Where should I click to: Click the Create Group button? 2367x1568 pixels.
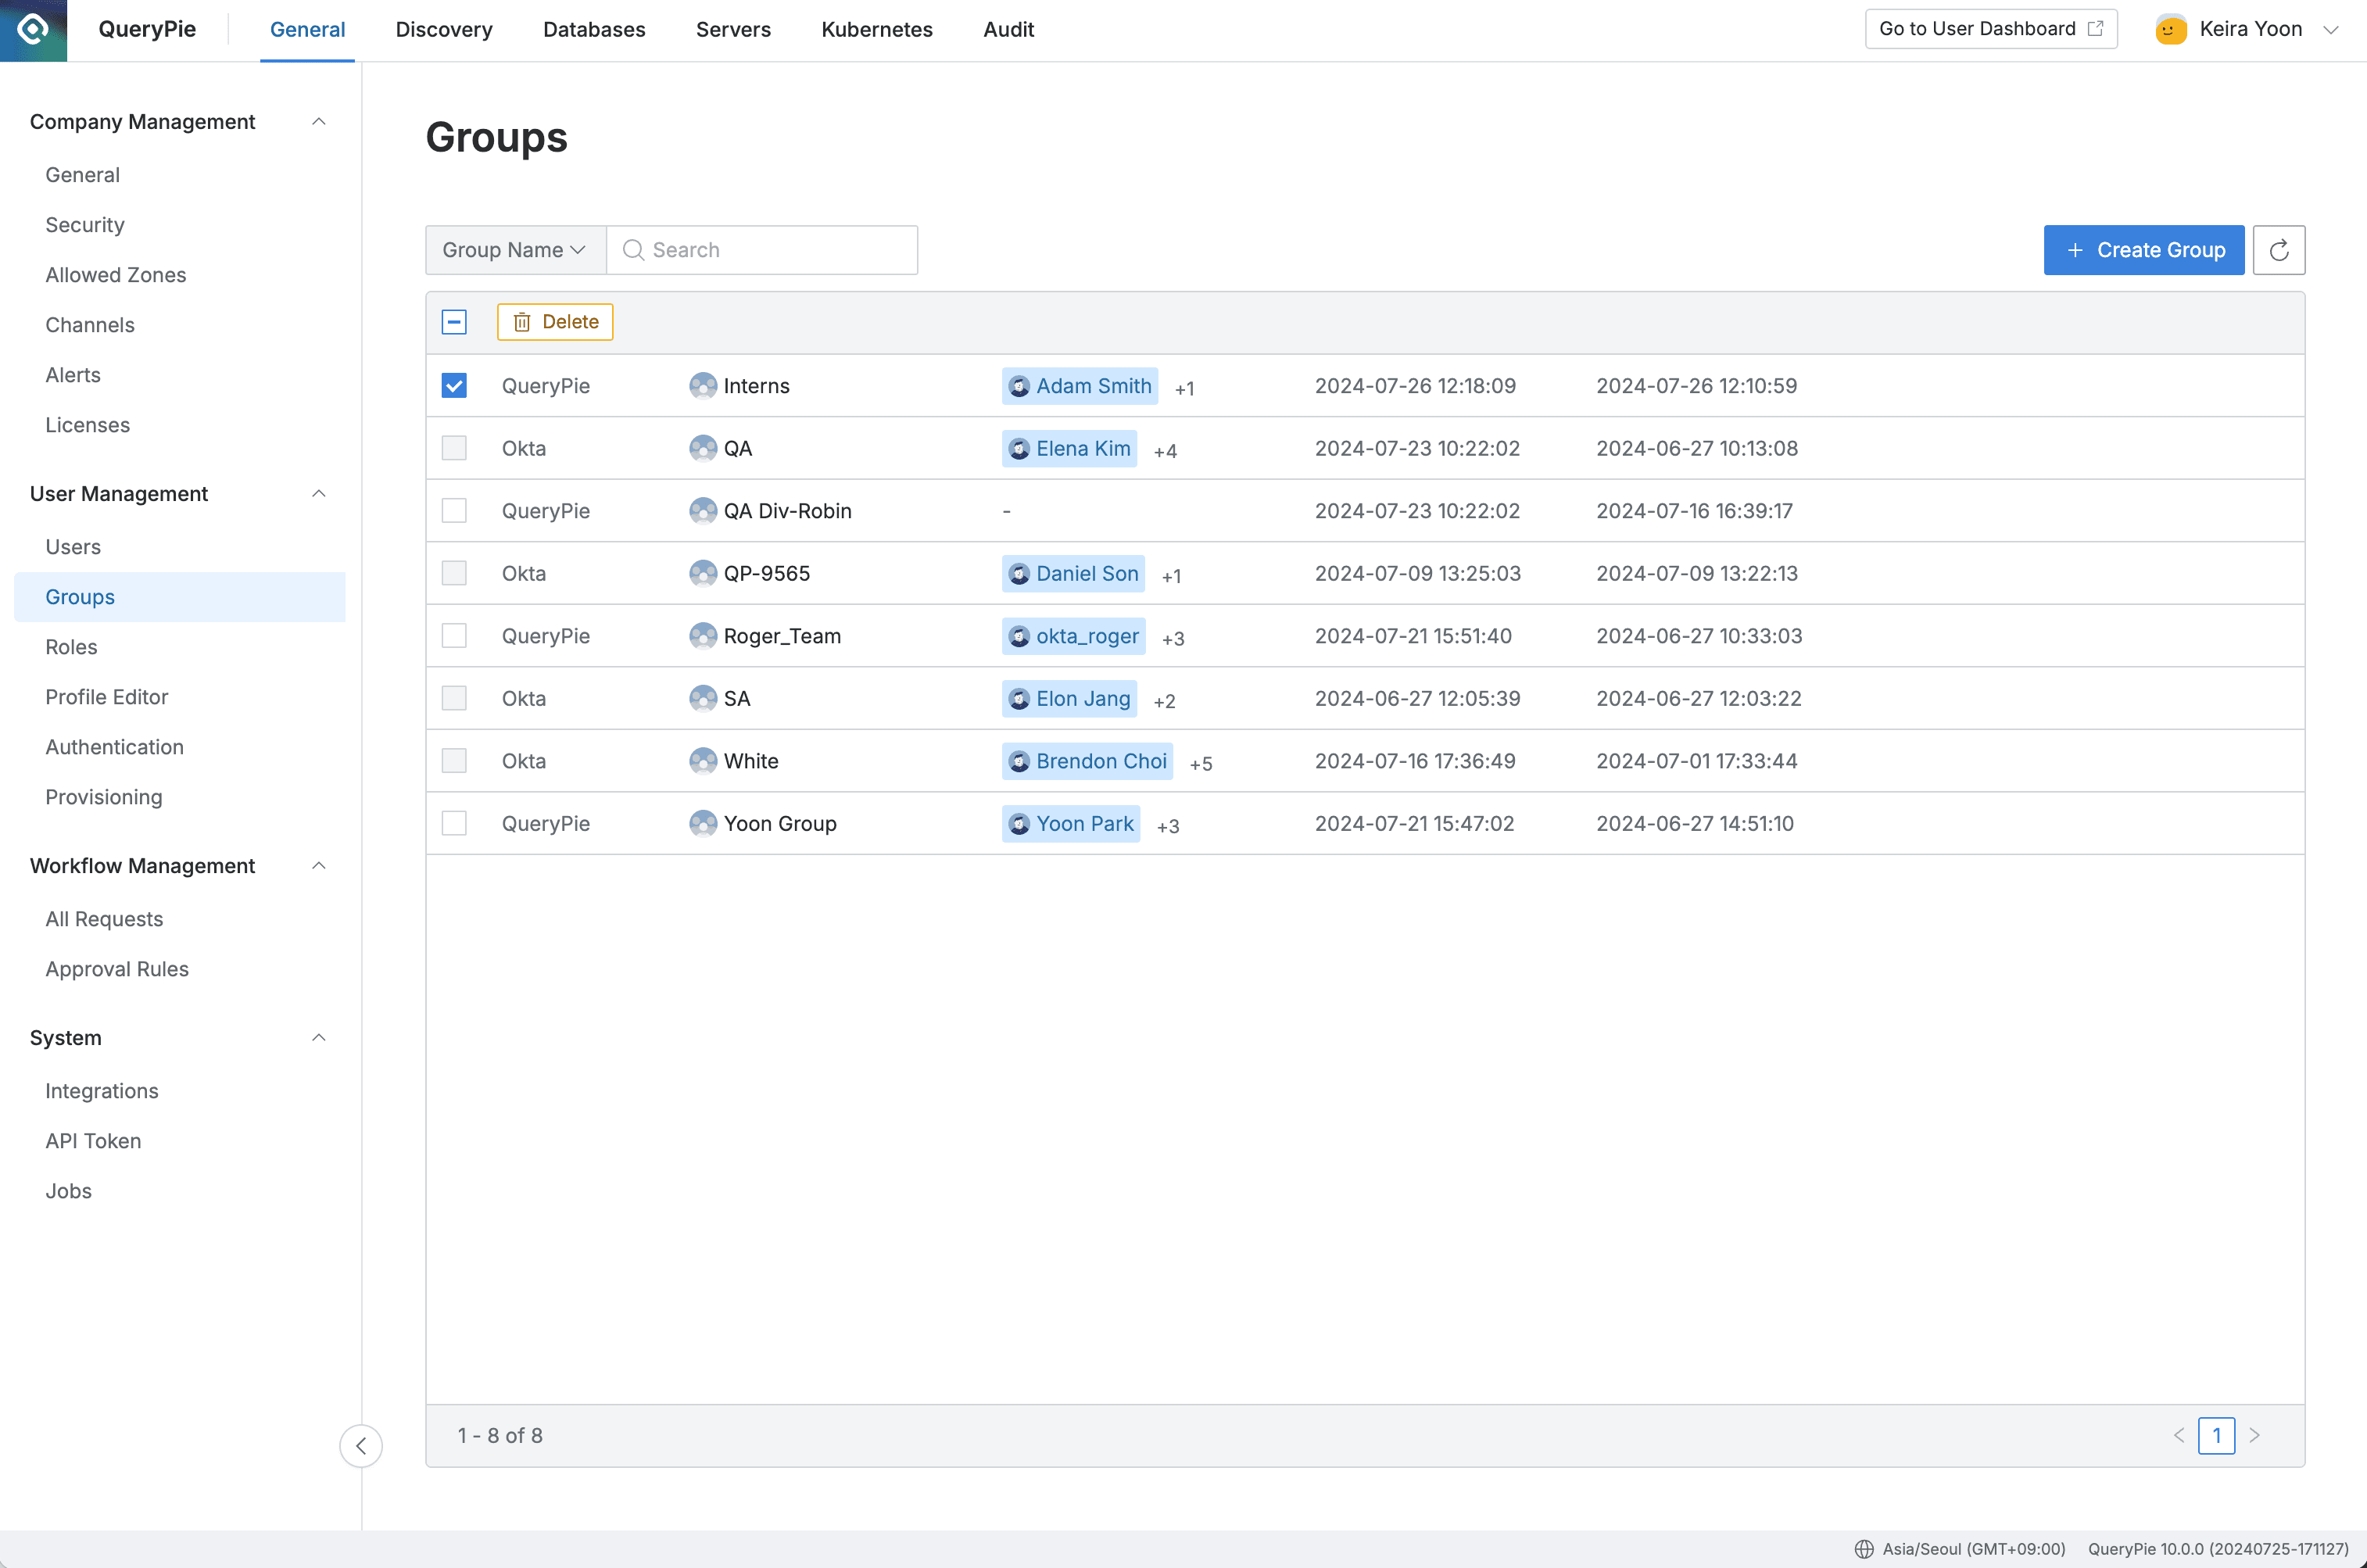tap(2143, 249)
